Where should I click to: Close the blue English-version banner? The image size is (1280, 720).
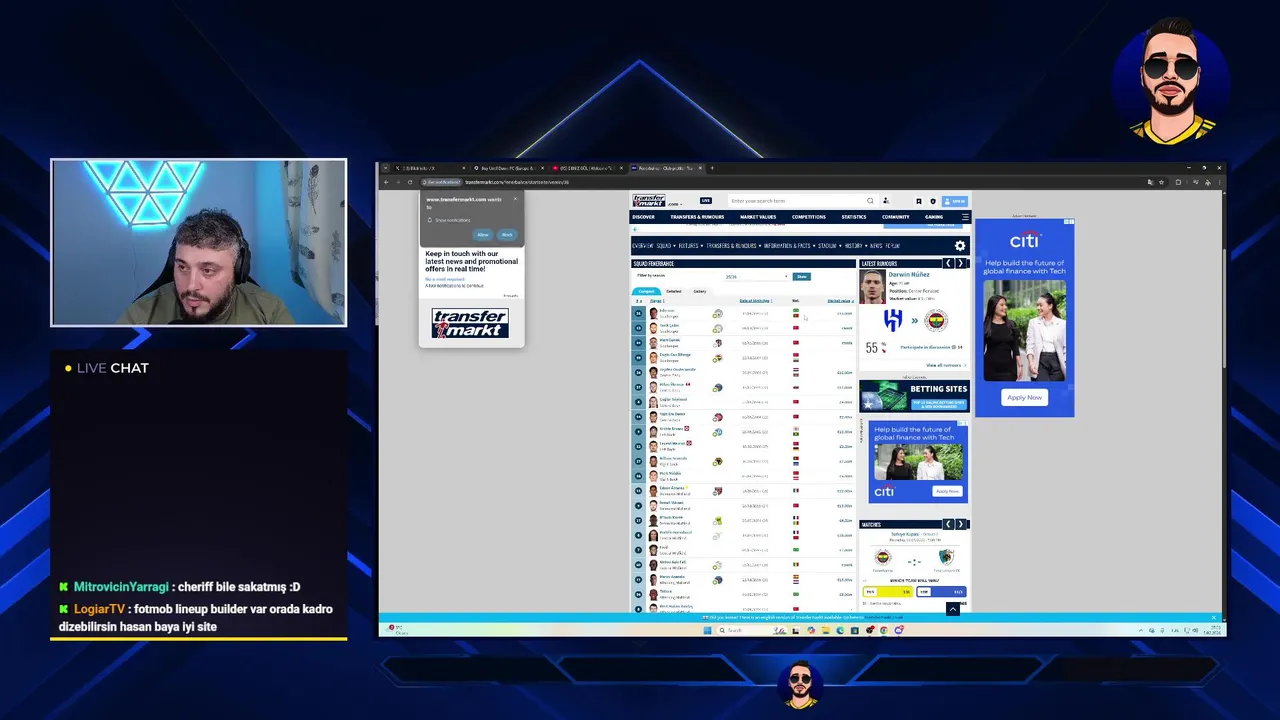pos(1214,617)
